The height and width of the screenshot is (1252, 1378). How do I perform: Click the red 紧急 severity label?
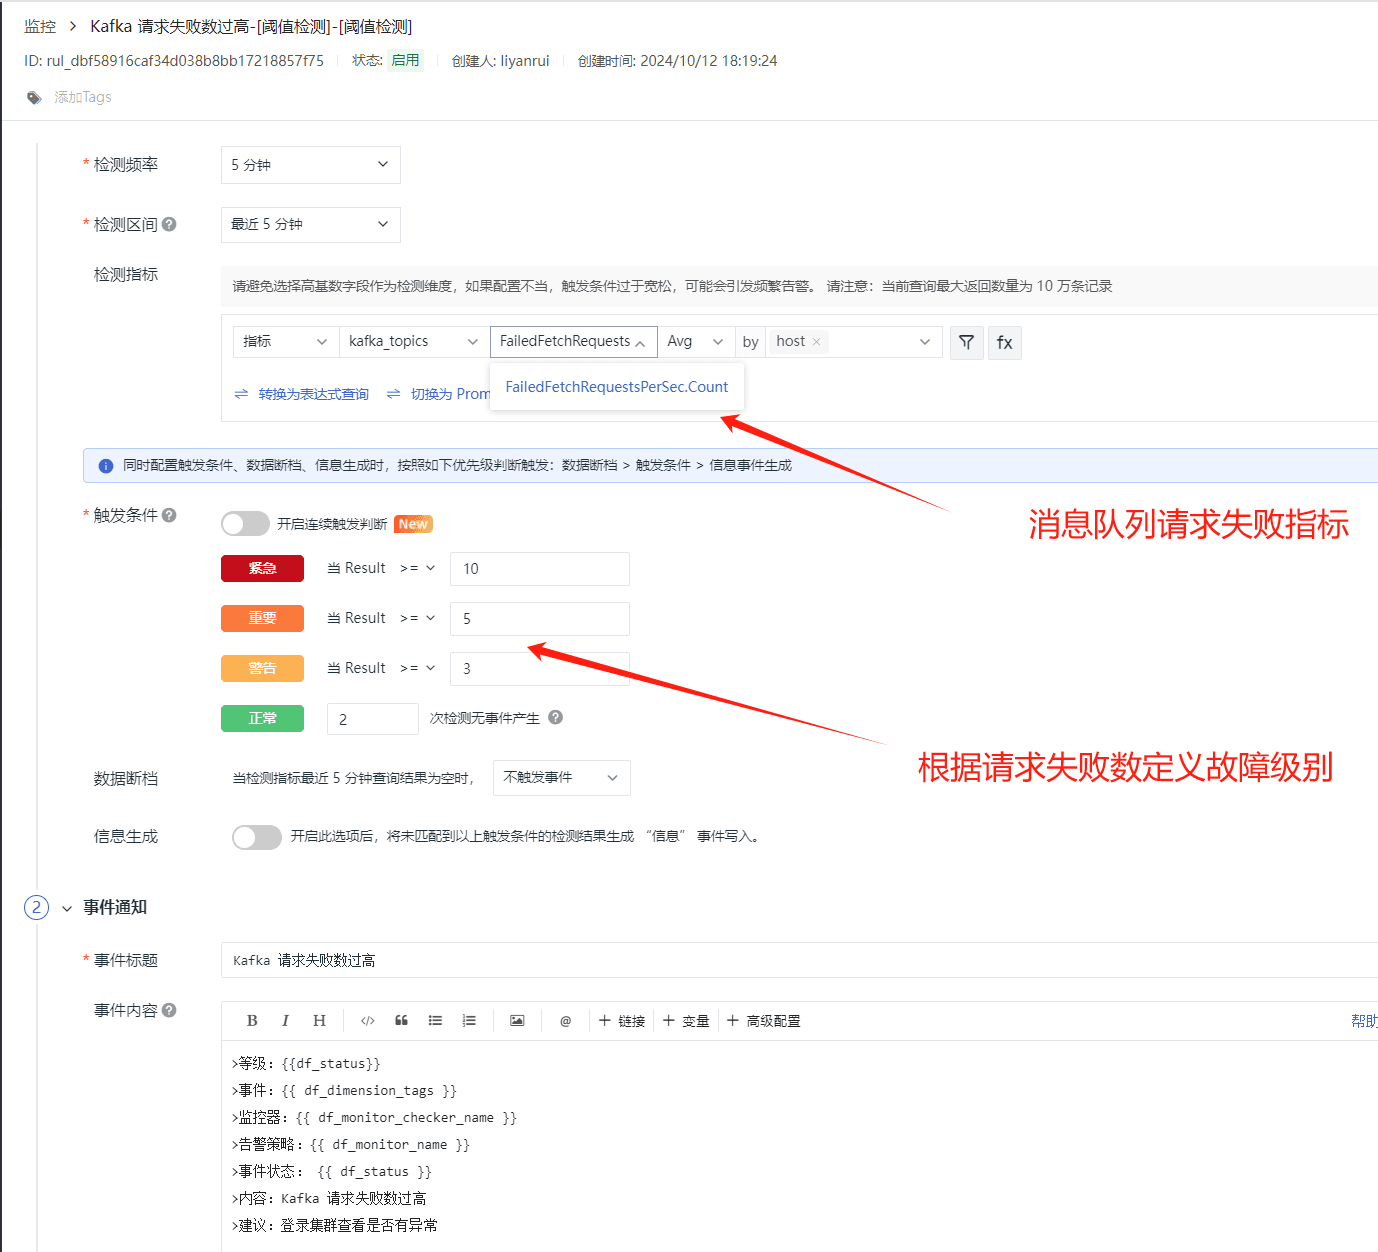[262, 568]
